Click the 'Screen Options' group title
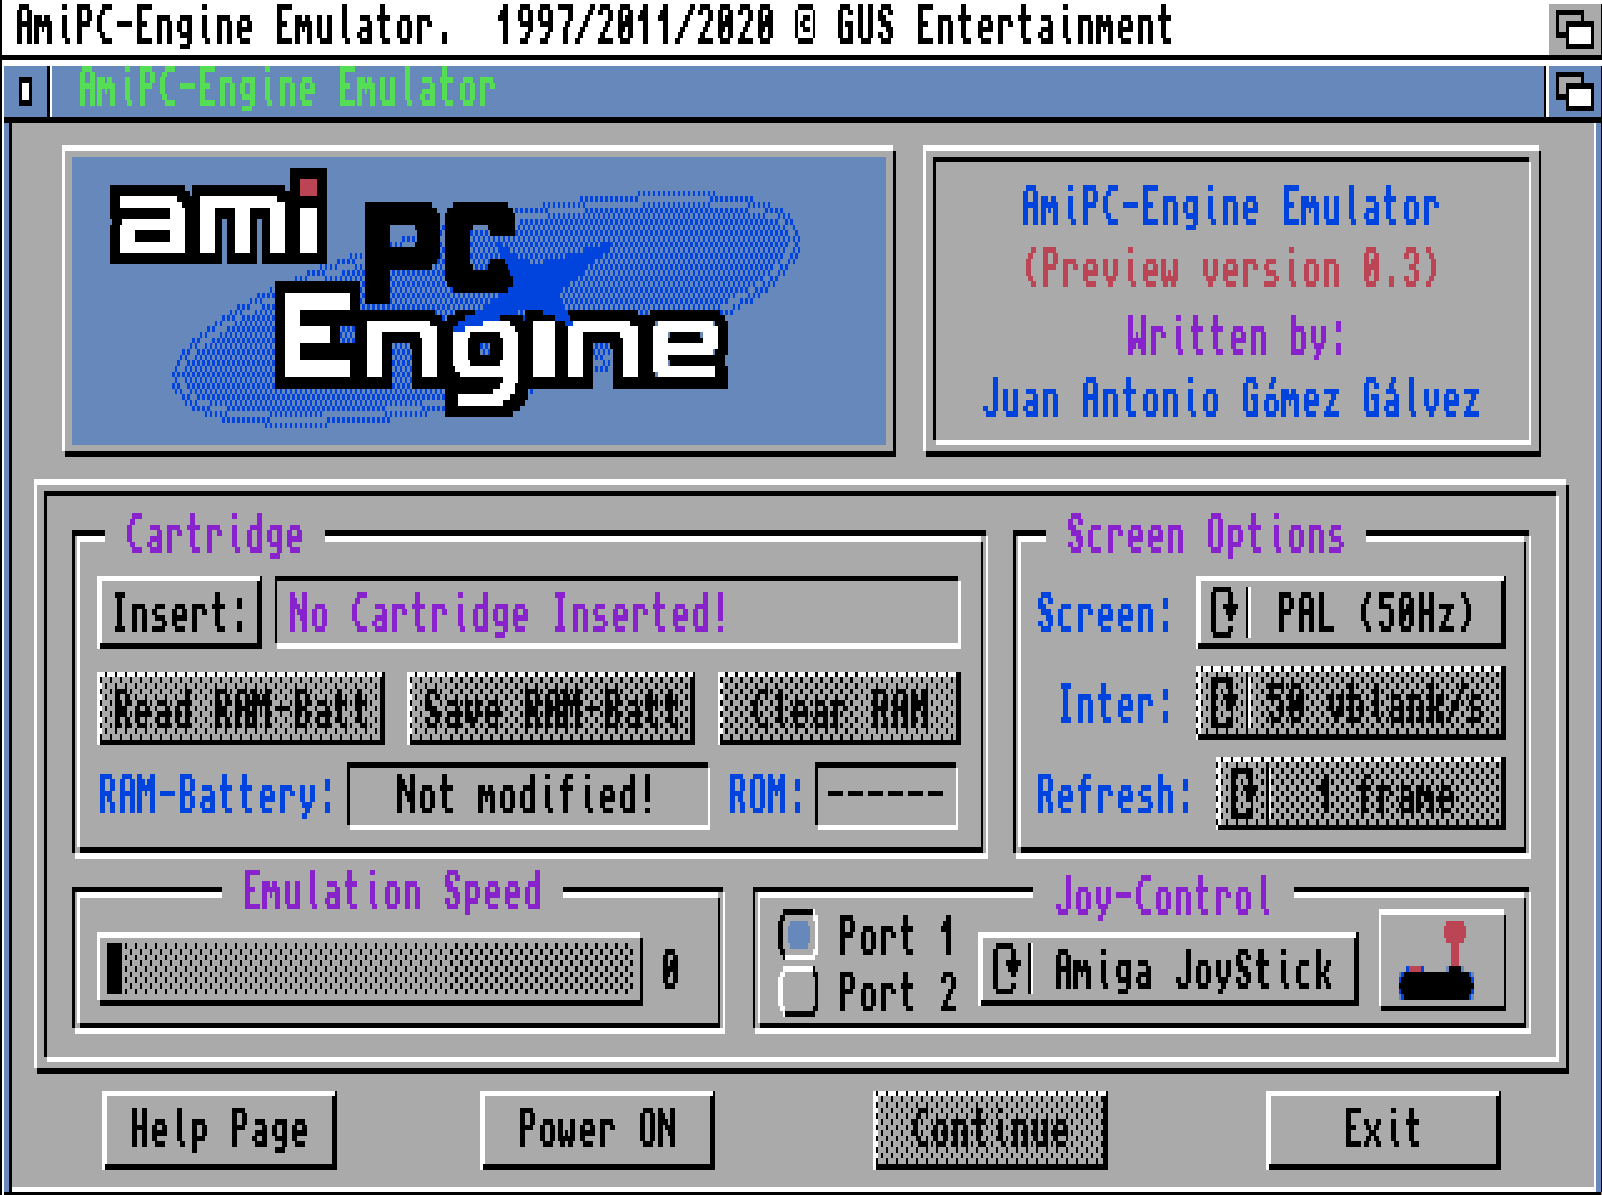The height and width of the screenshot is (1195, 1602). (x=1205, y=534)
